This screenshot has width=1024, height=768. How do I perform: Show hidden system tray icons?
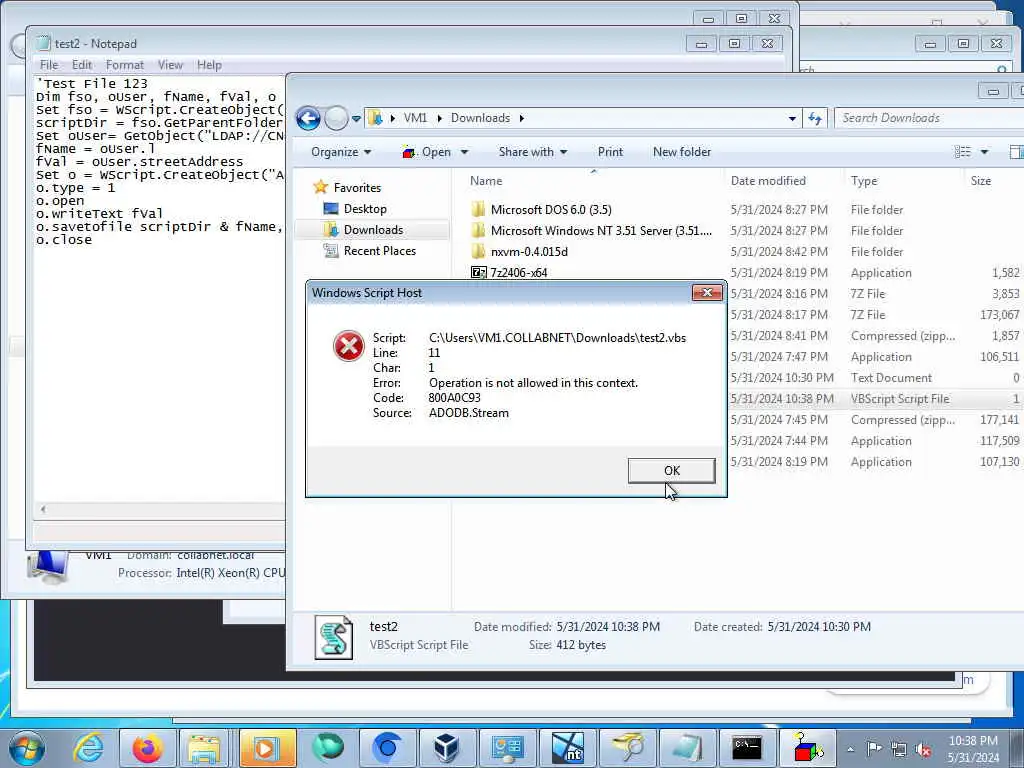point(850,749)
